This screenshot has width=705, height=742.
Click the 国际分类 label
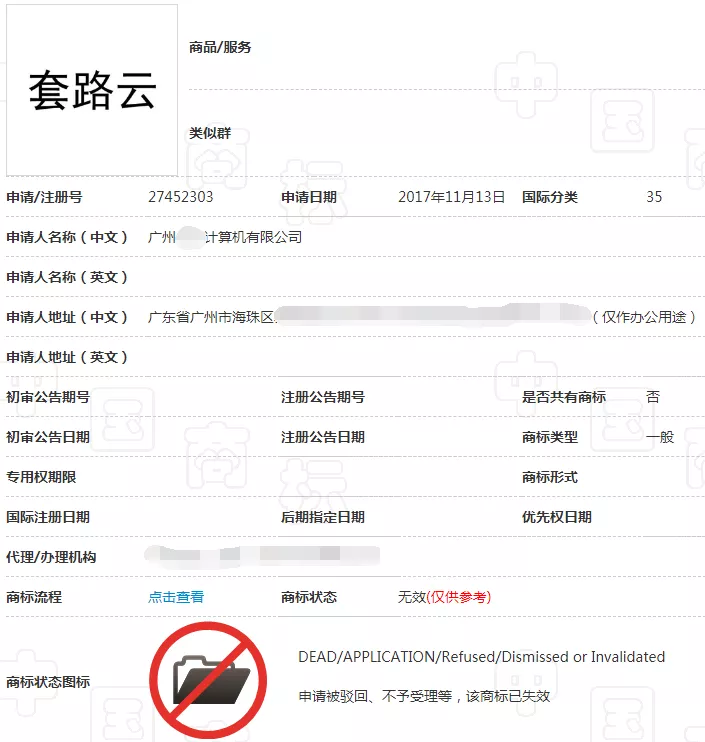tap(550, 197)
